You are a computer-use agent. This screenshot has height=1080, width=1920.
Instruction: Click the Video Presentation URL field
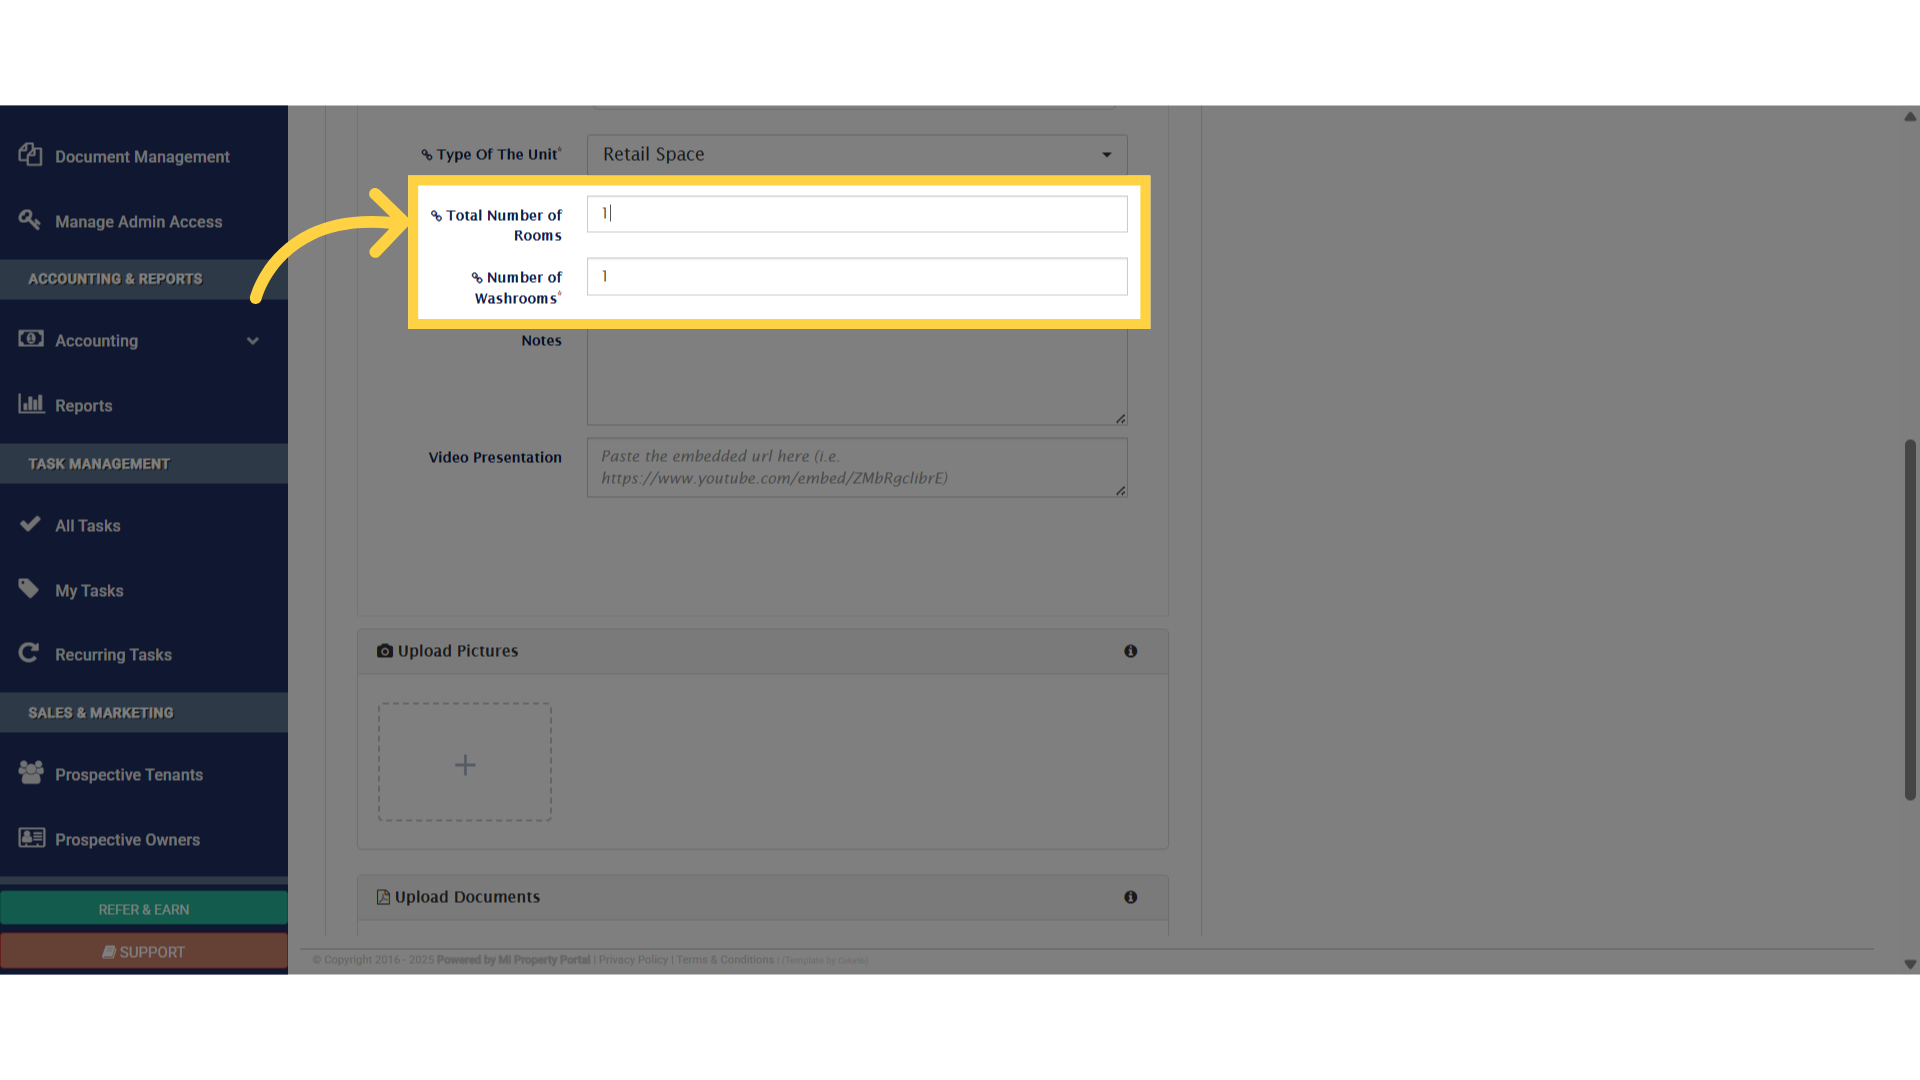coord(857,467)
